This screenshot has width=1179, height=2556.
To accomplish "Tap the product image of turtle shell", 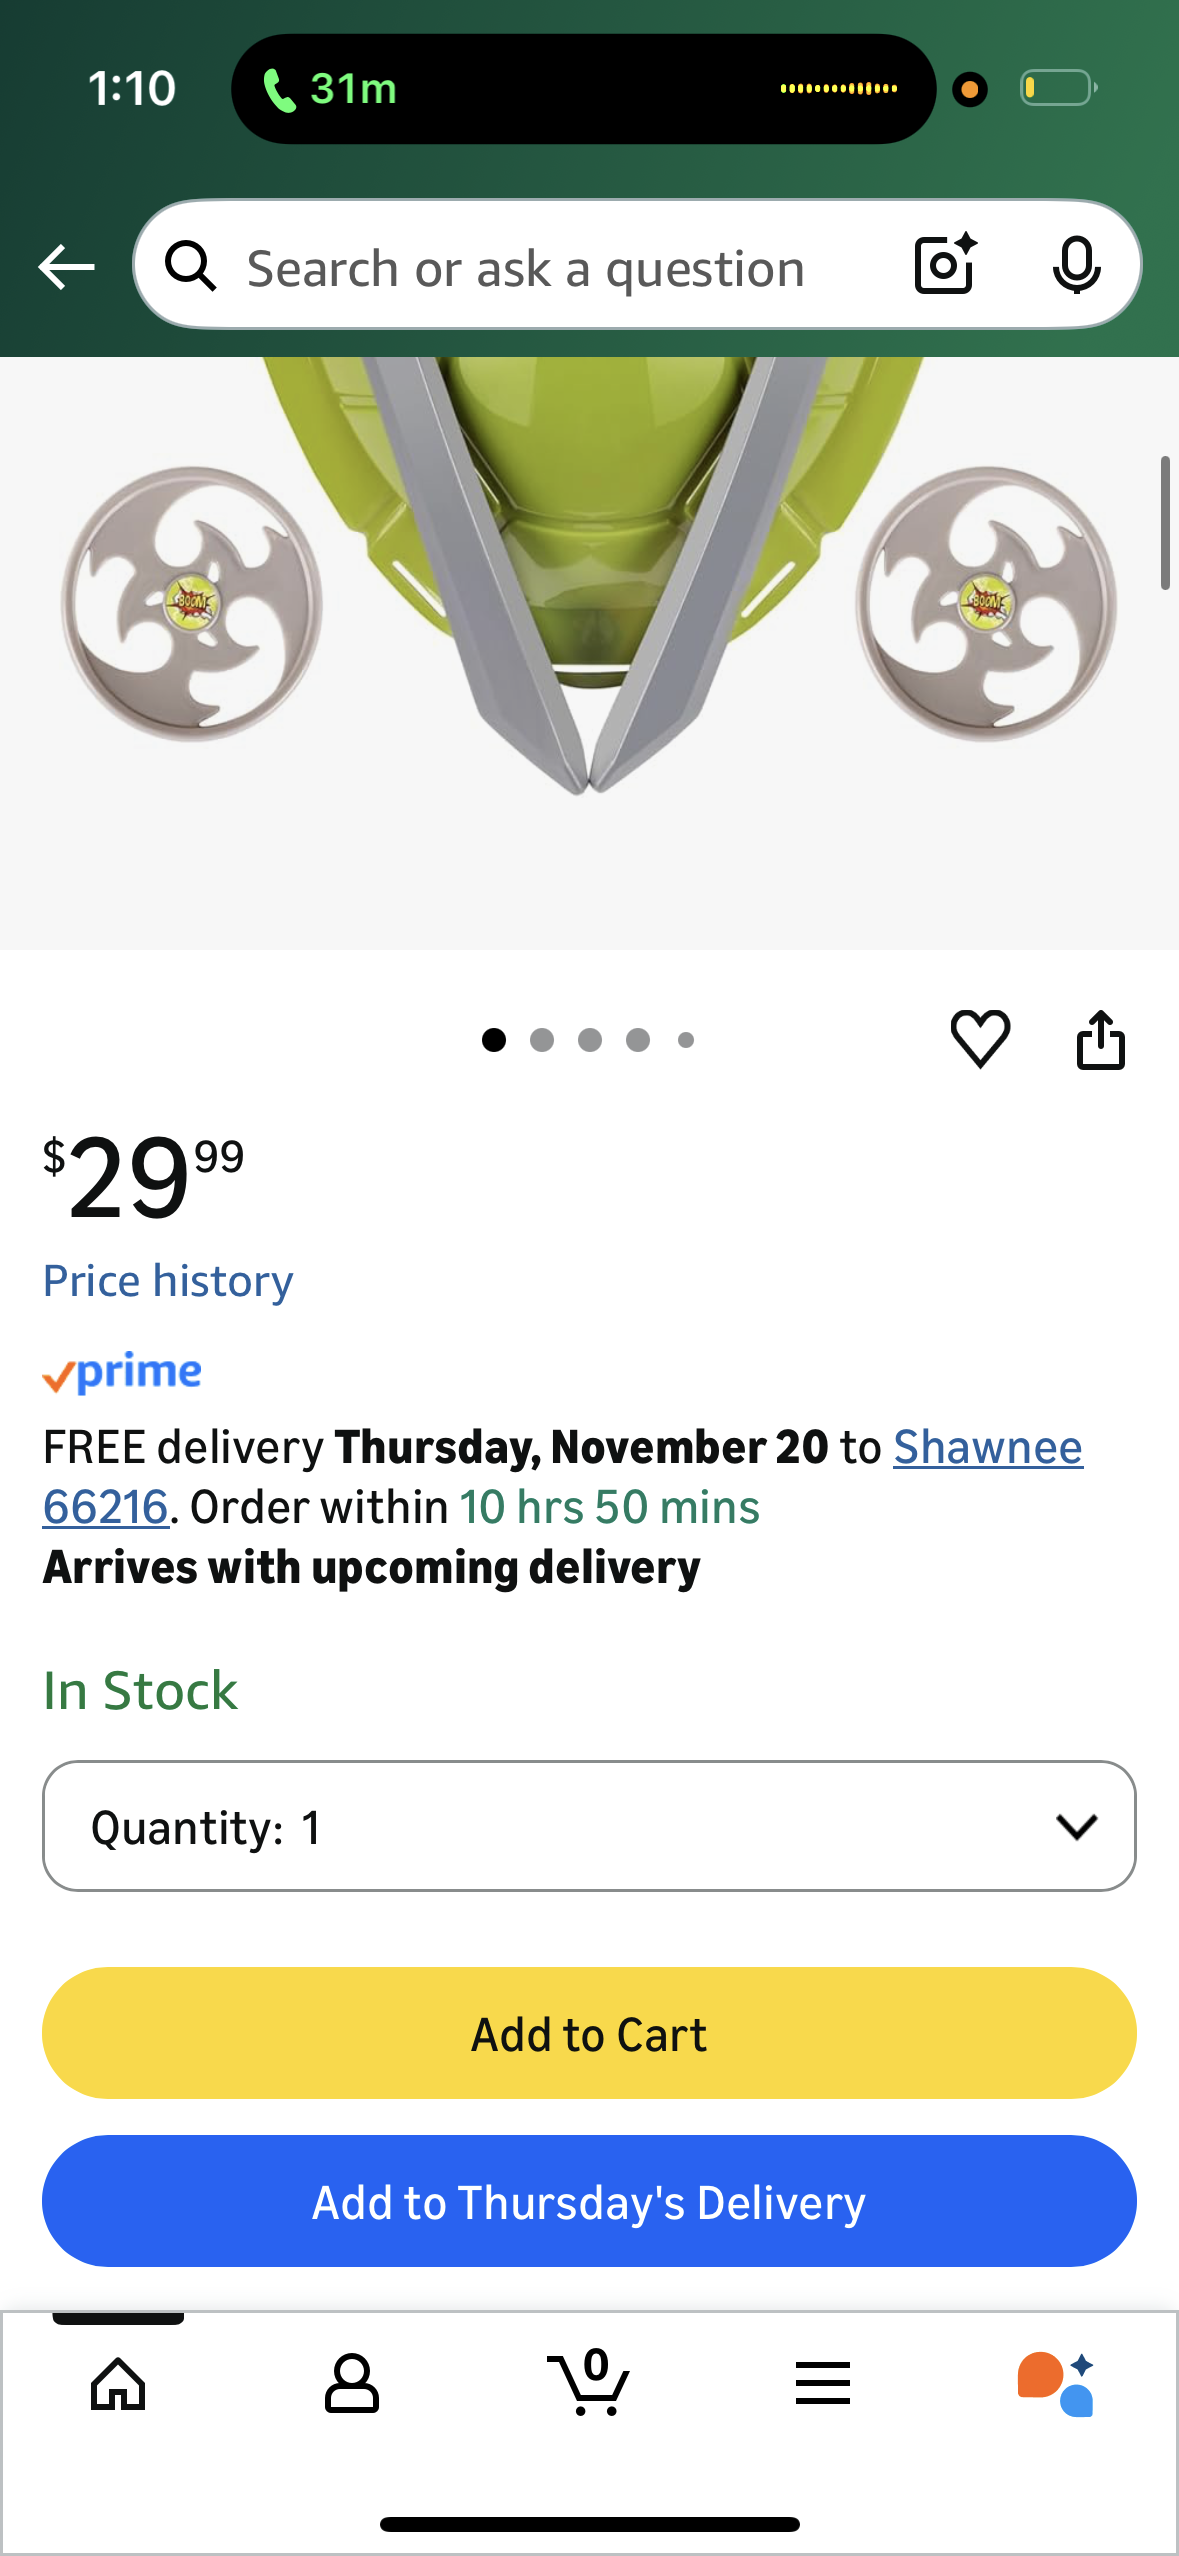I will [589, 600].
